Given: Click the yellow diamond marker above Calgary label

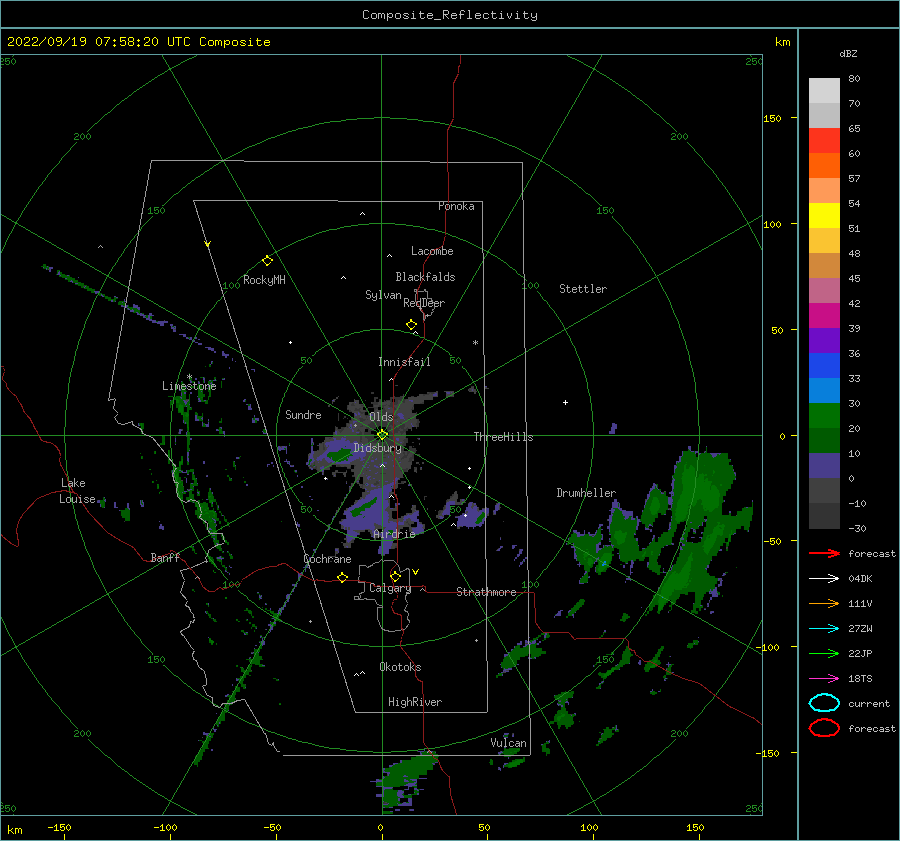Looking at the screenshot, I should click(x=395, y=576).
